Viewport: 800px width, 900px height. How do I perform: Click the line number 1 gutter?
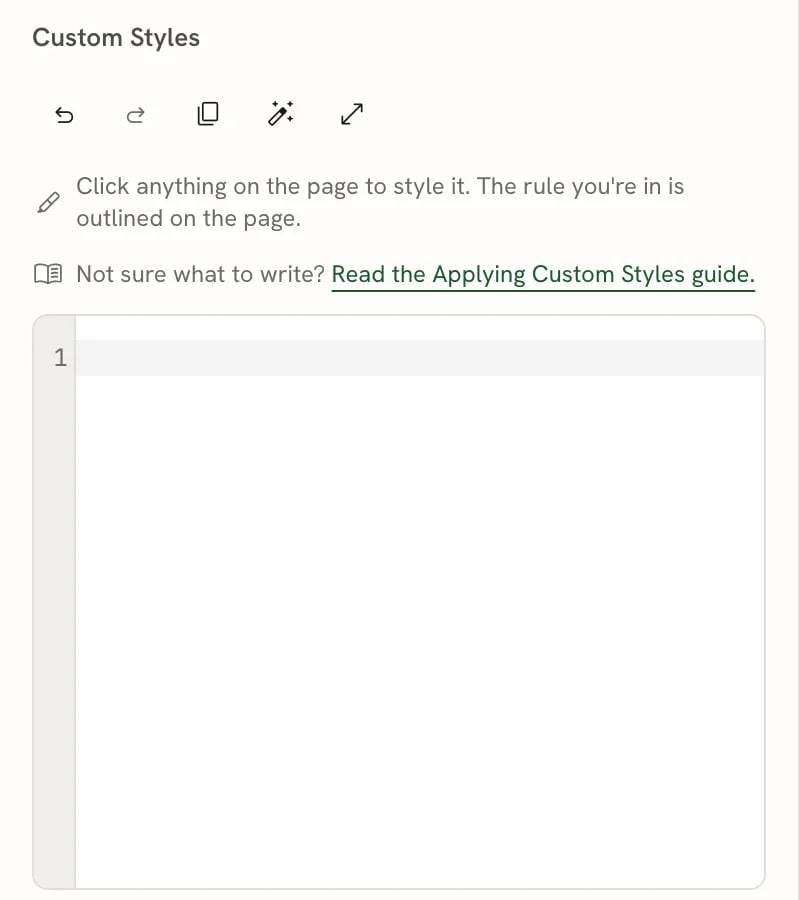point(60,358)
